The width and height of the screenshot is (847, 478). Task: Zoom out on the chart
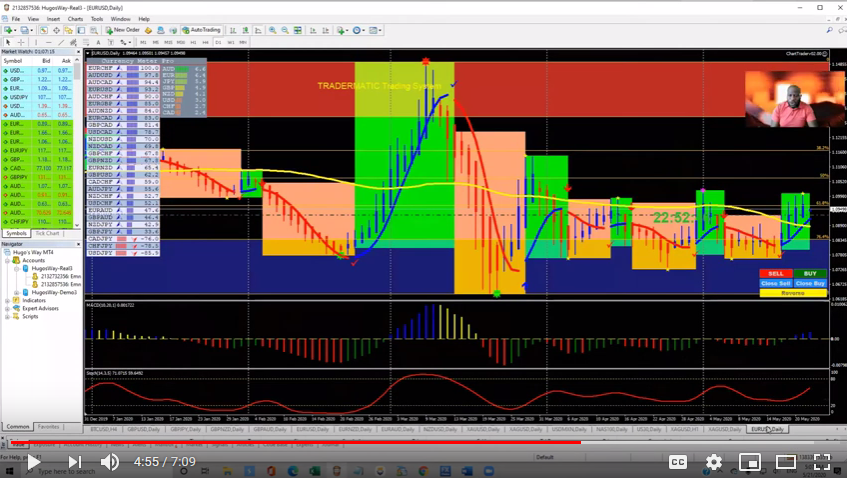285,30
